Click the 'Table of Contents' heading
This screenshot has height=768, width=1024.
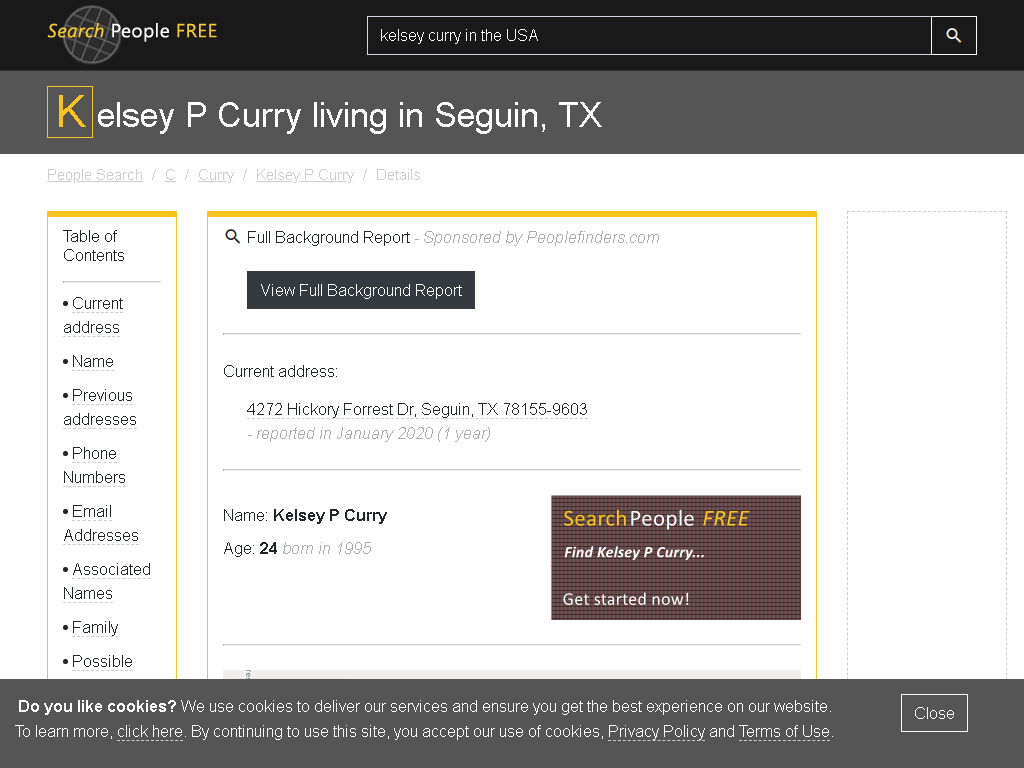tap(93, 246)
